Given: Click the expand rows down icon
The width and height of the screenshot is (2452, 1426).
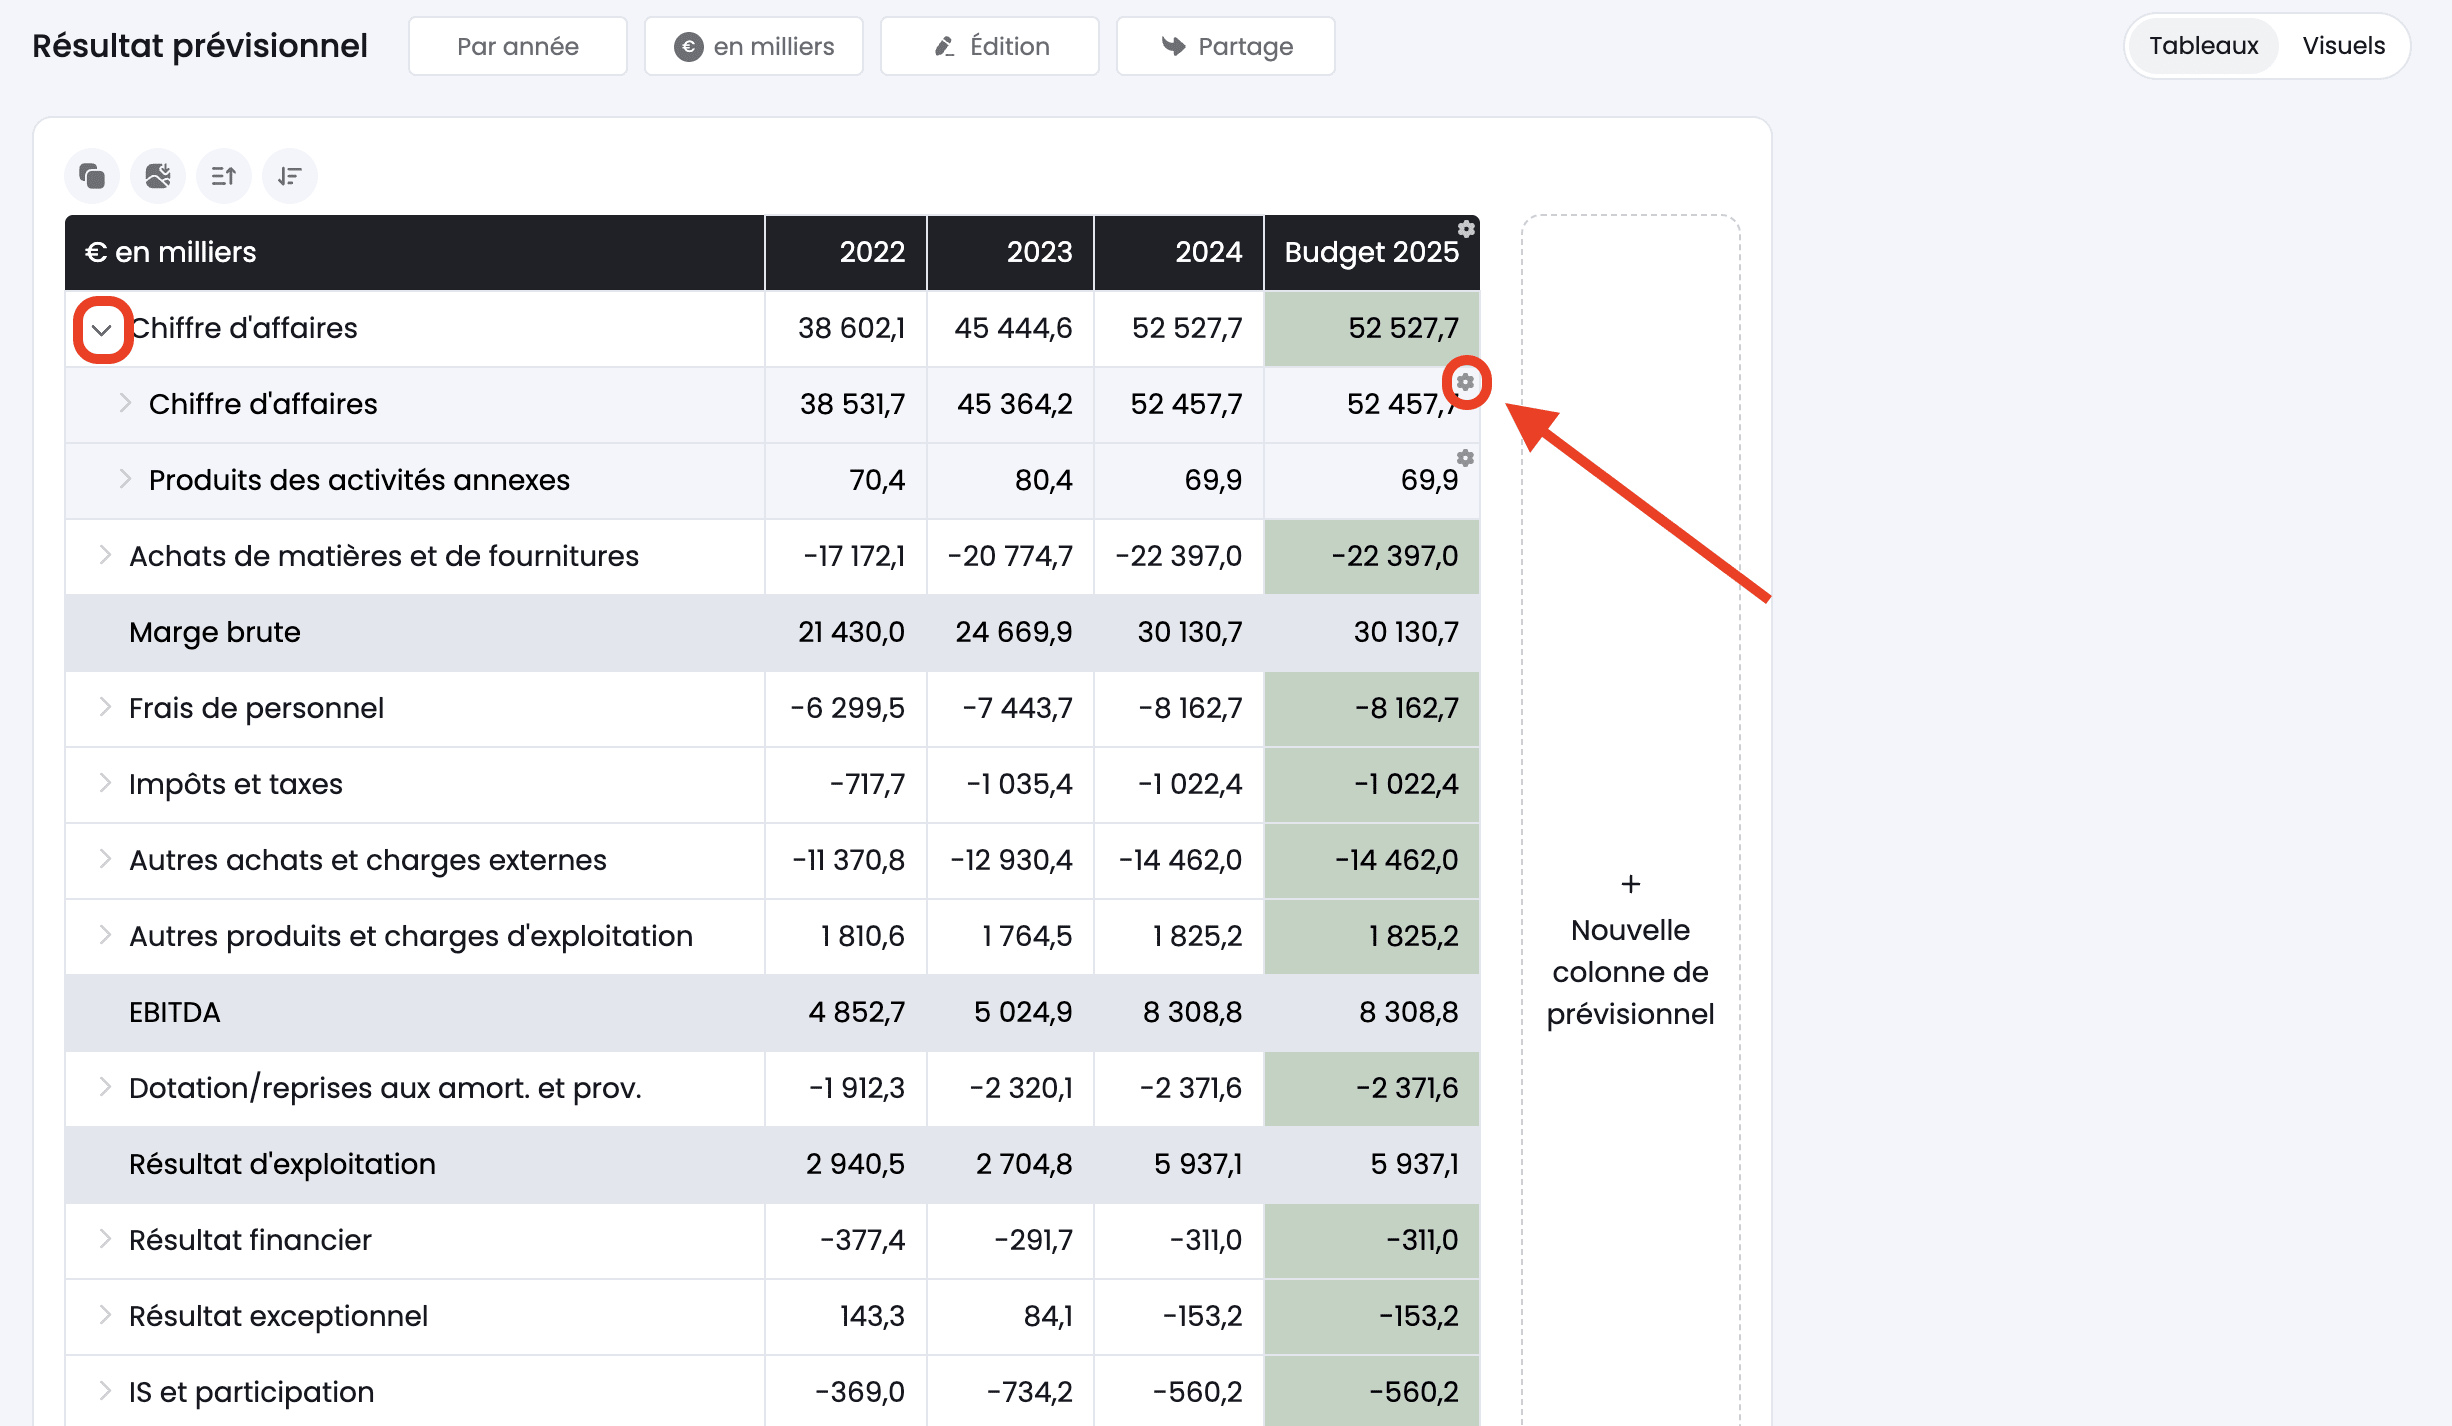Looking at the screenshot, I should click(x=290, y=176).
